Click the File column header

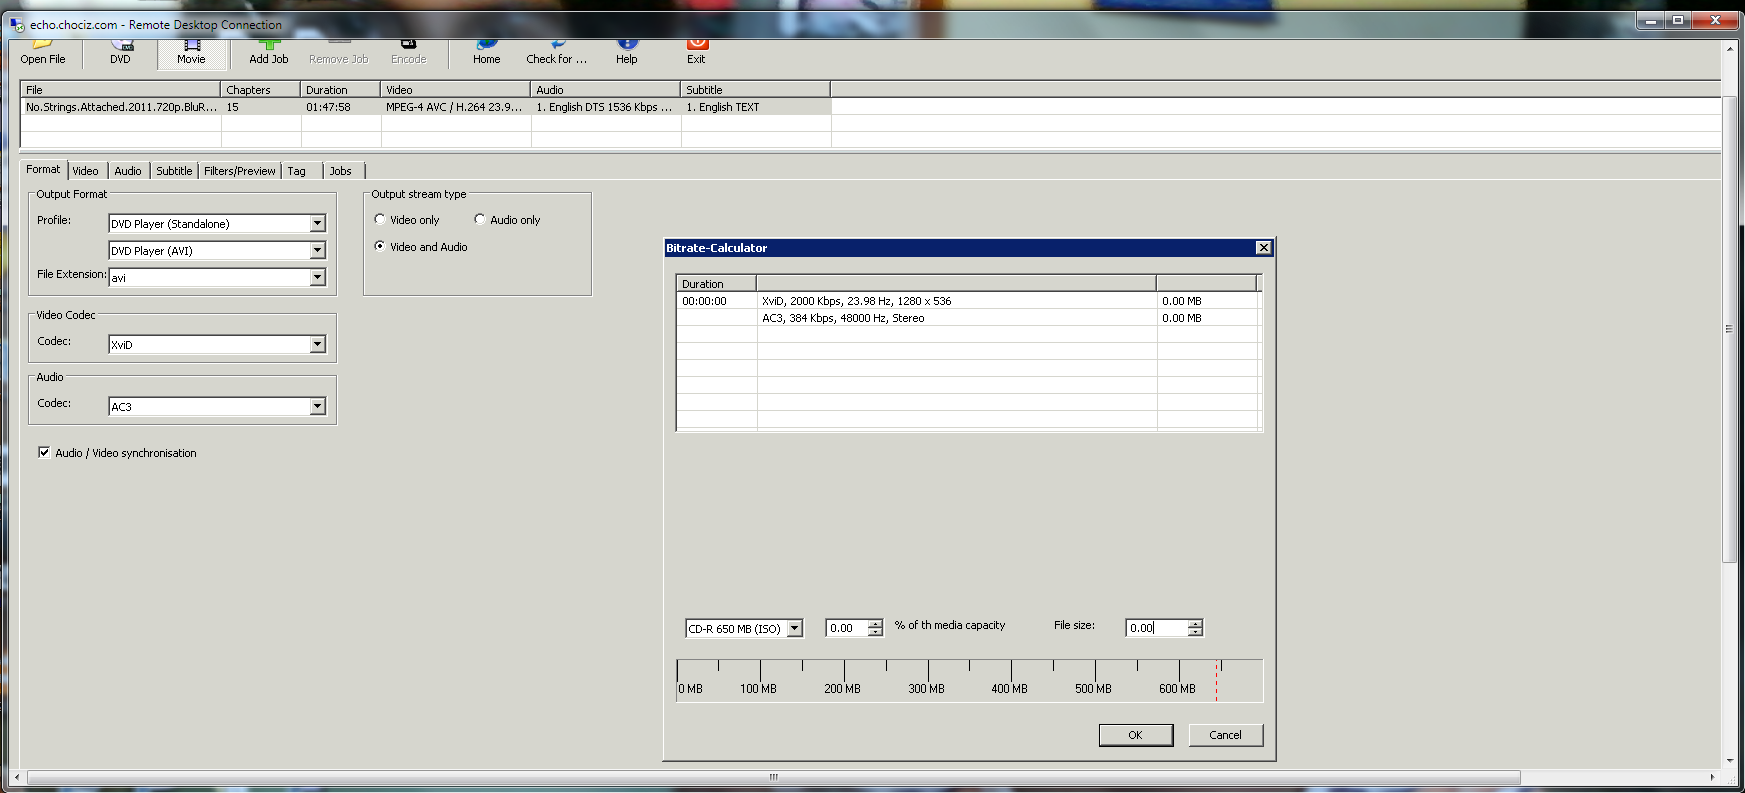point(121,89)
